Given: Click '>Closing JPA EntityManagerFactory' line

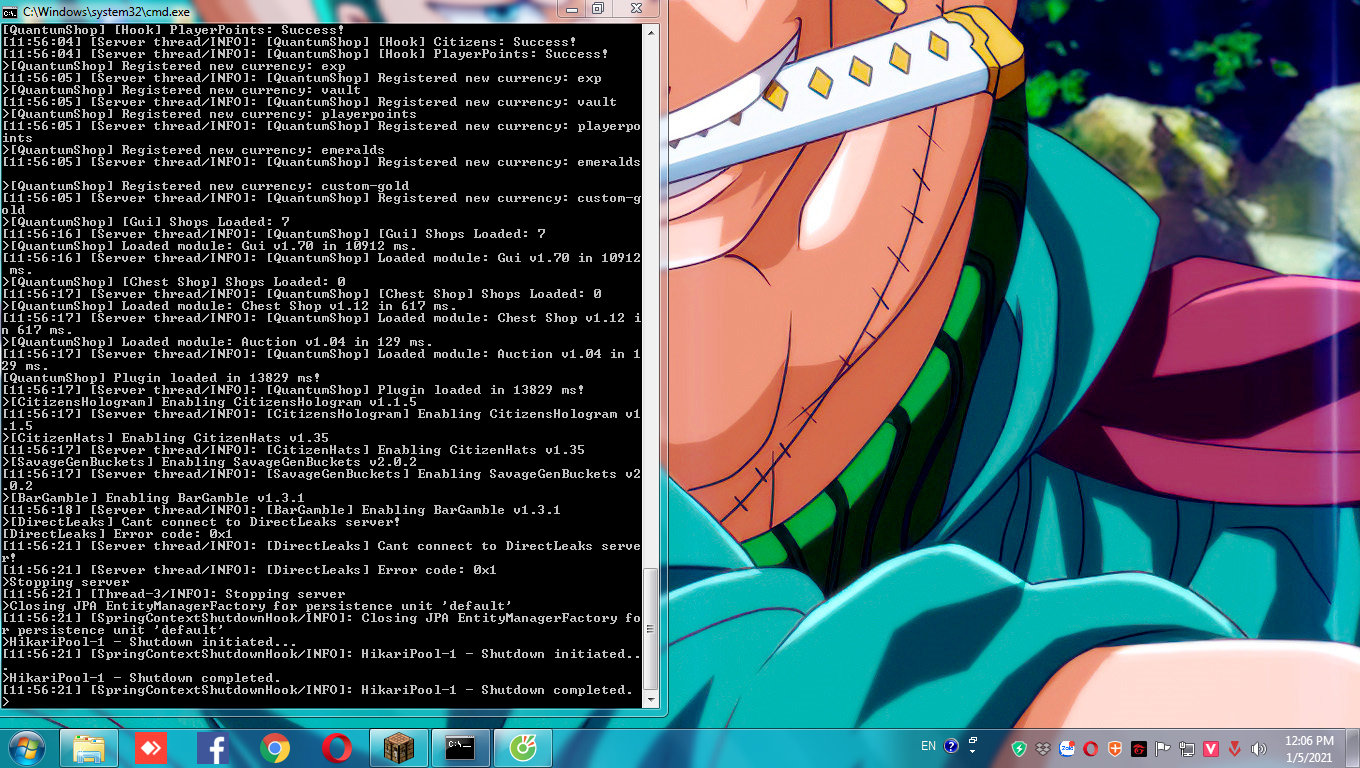Looking at the screenshot, I should click(258, 606).
